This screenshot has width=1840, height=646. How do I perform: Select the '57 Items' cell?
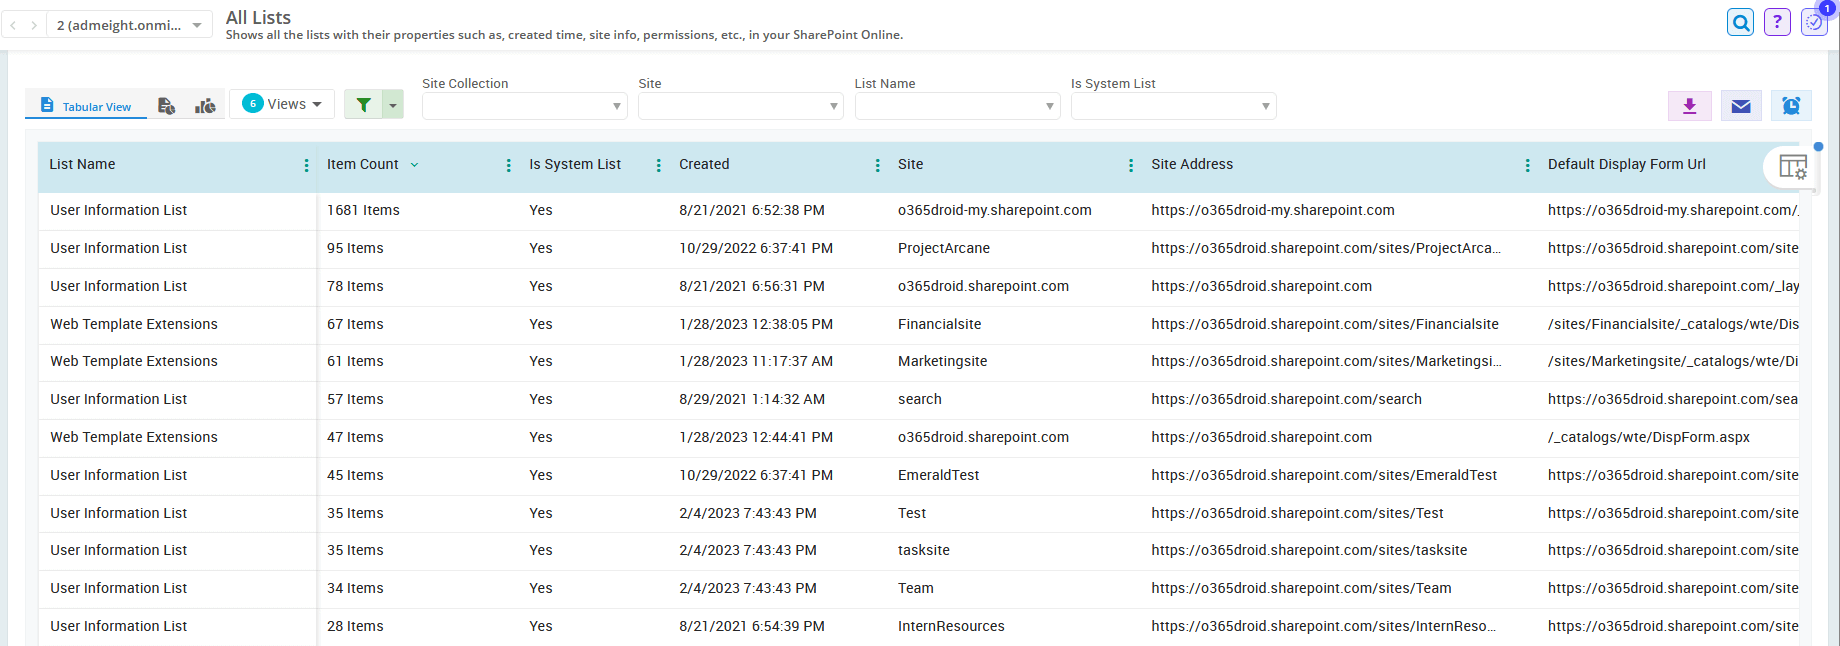pyautogui.click(x=355, y=399)
